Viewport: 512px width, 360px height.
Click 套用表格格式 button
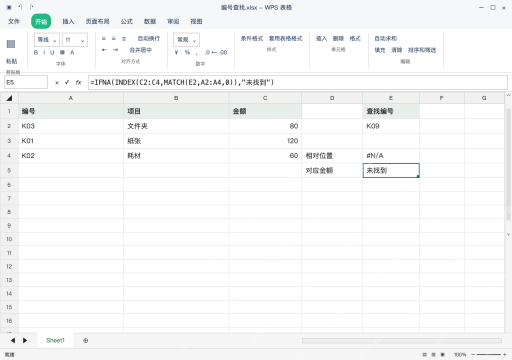(286, 39)
